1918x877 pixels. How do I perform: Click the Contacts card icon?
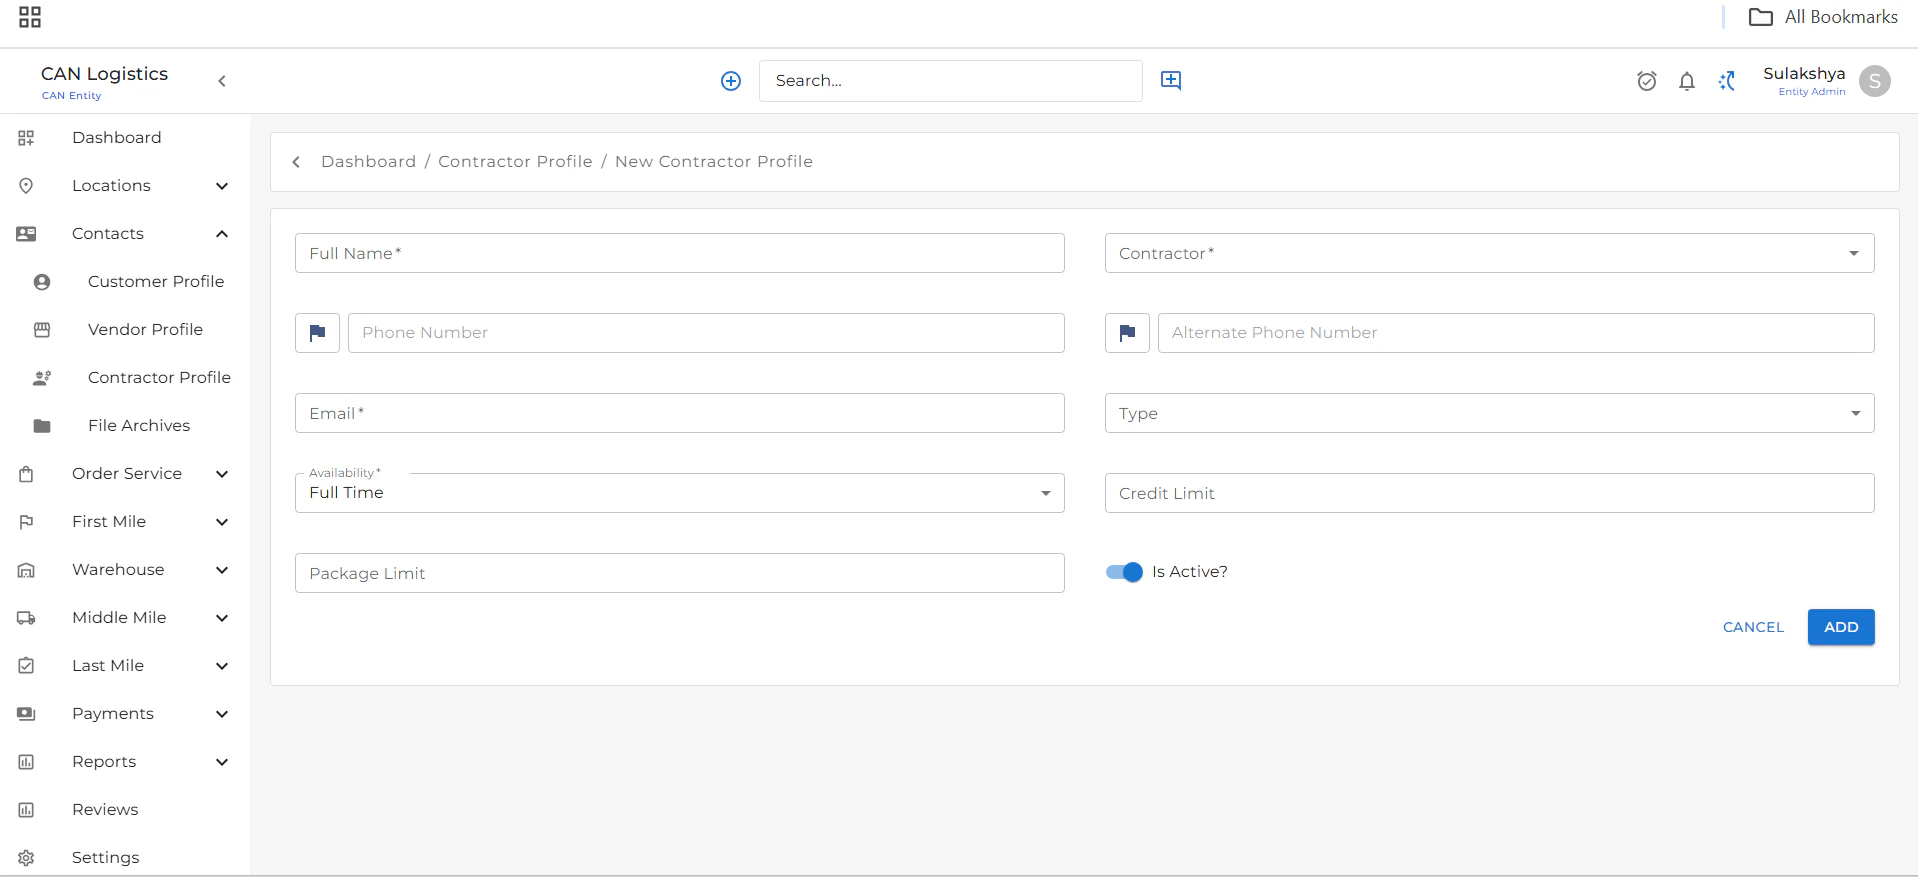click(26, 234)
